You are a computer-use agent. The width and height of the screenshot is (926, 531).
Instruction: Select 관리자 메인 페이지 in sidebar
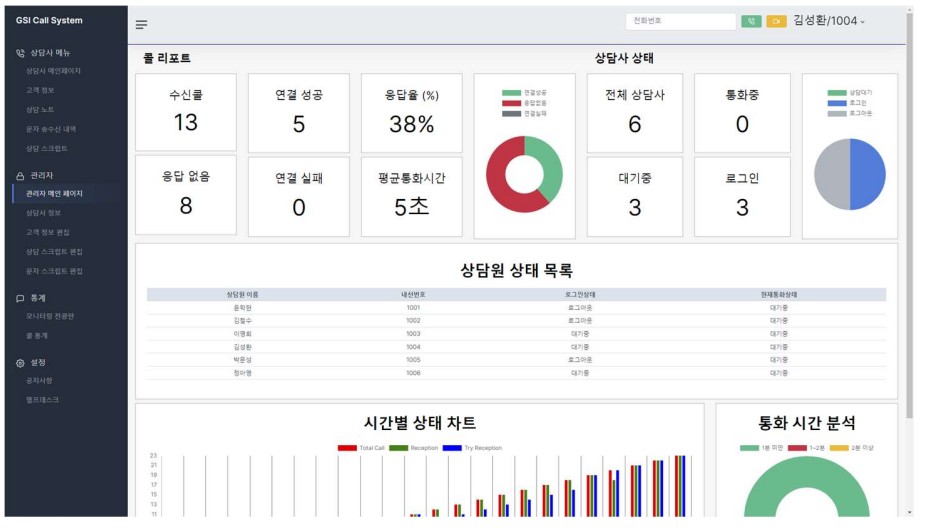pyautogui.click(x=54, y=194)
